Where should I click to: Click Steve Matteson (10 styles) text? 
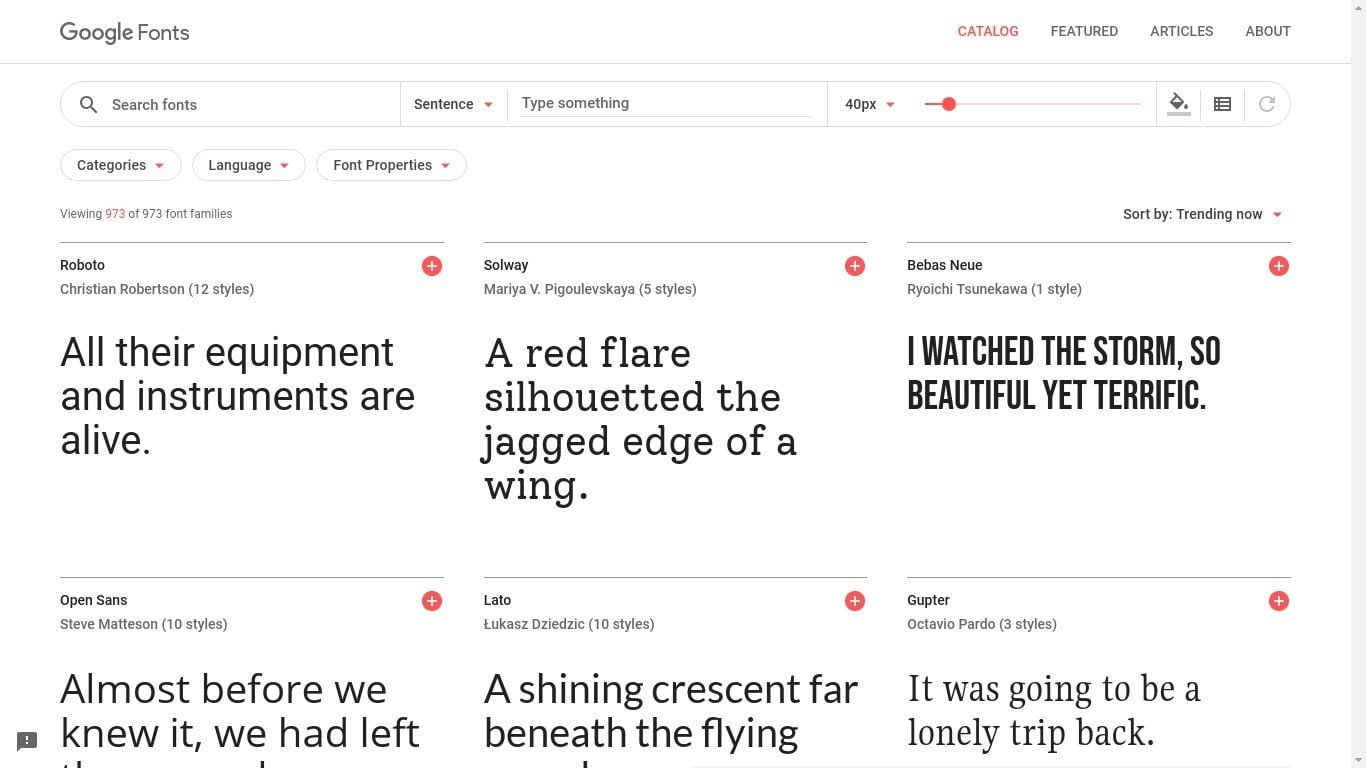[143, 624]
